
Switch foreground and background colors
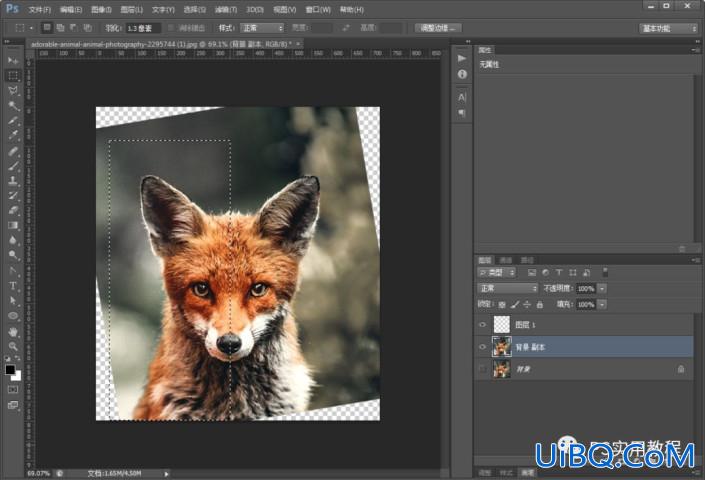18,358
